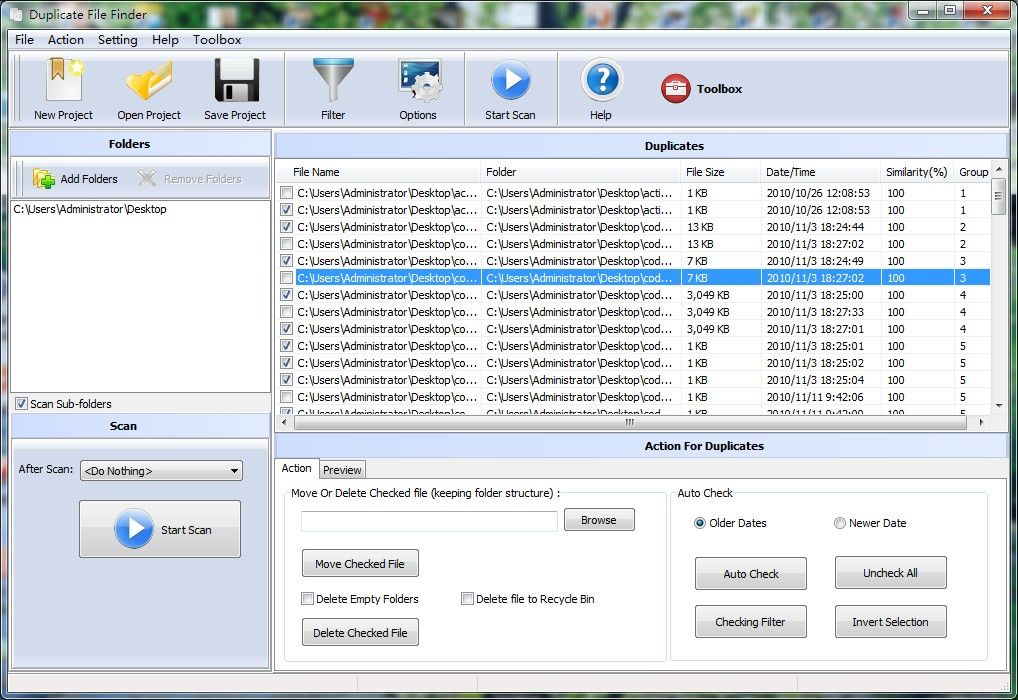The width and height of the screenshot is (1018, 700).
Task: Sort by File Size column header
Action: [721, 172]
